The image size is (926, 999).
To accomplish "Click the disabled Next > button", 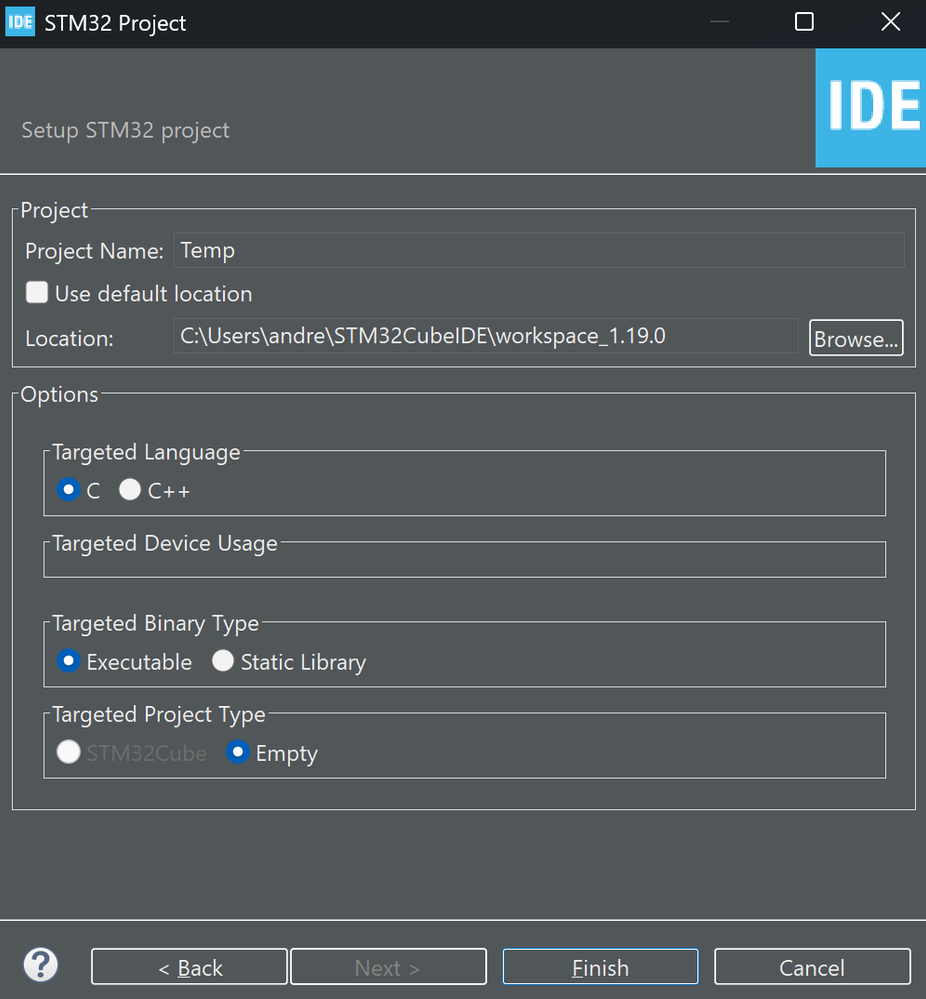I will click(x=388, y=967).
